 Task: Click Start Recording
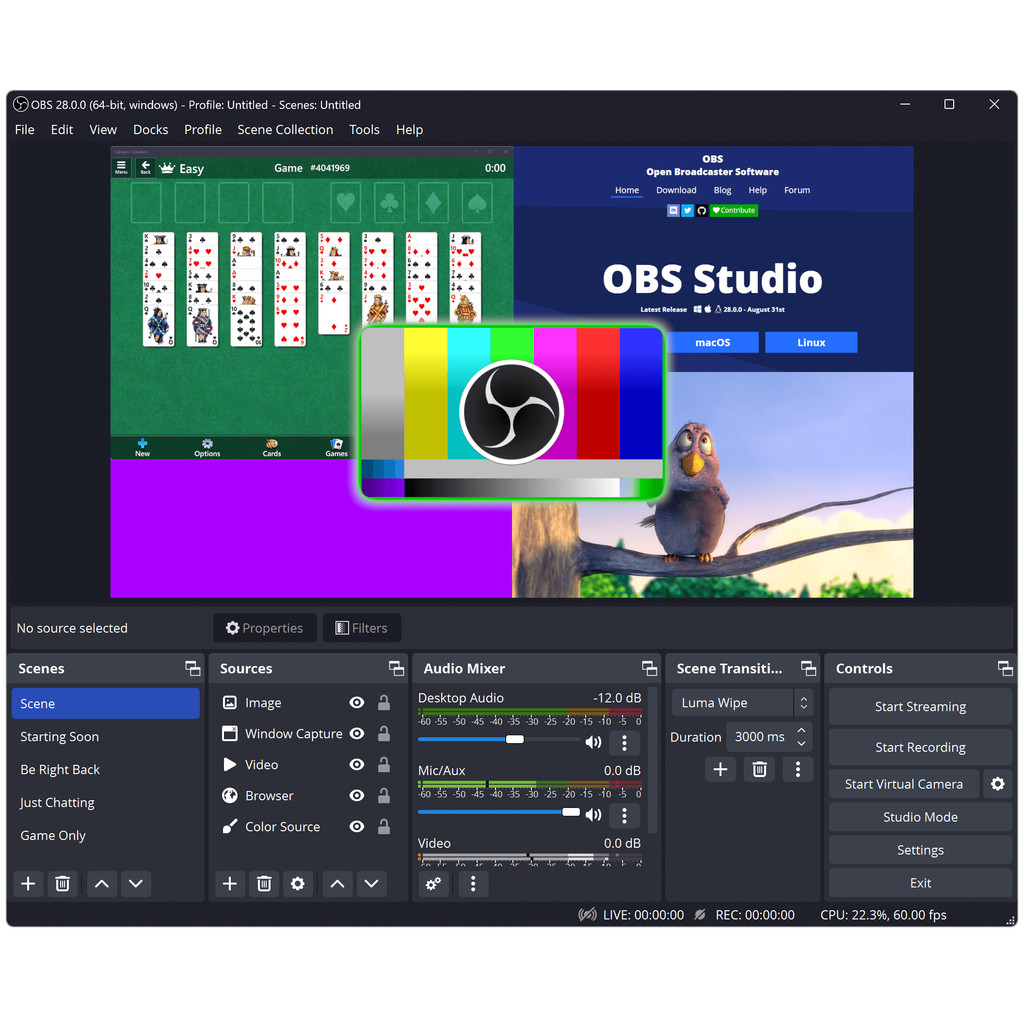pos(920,747)
